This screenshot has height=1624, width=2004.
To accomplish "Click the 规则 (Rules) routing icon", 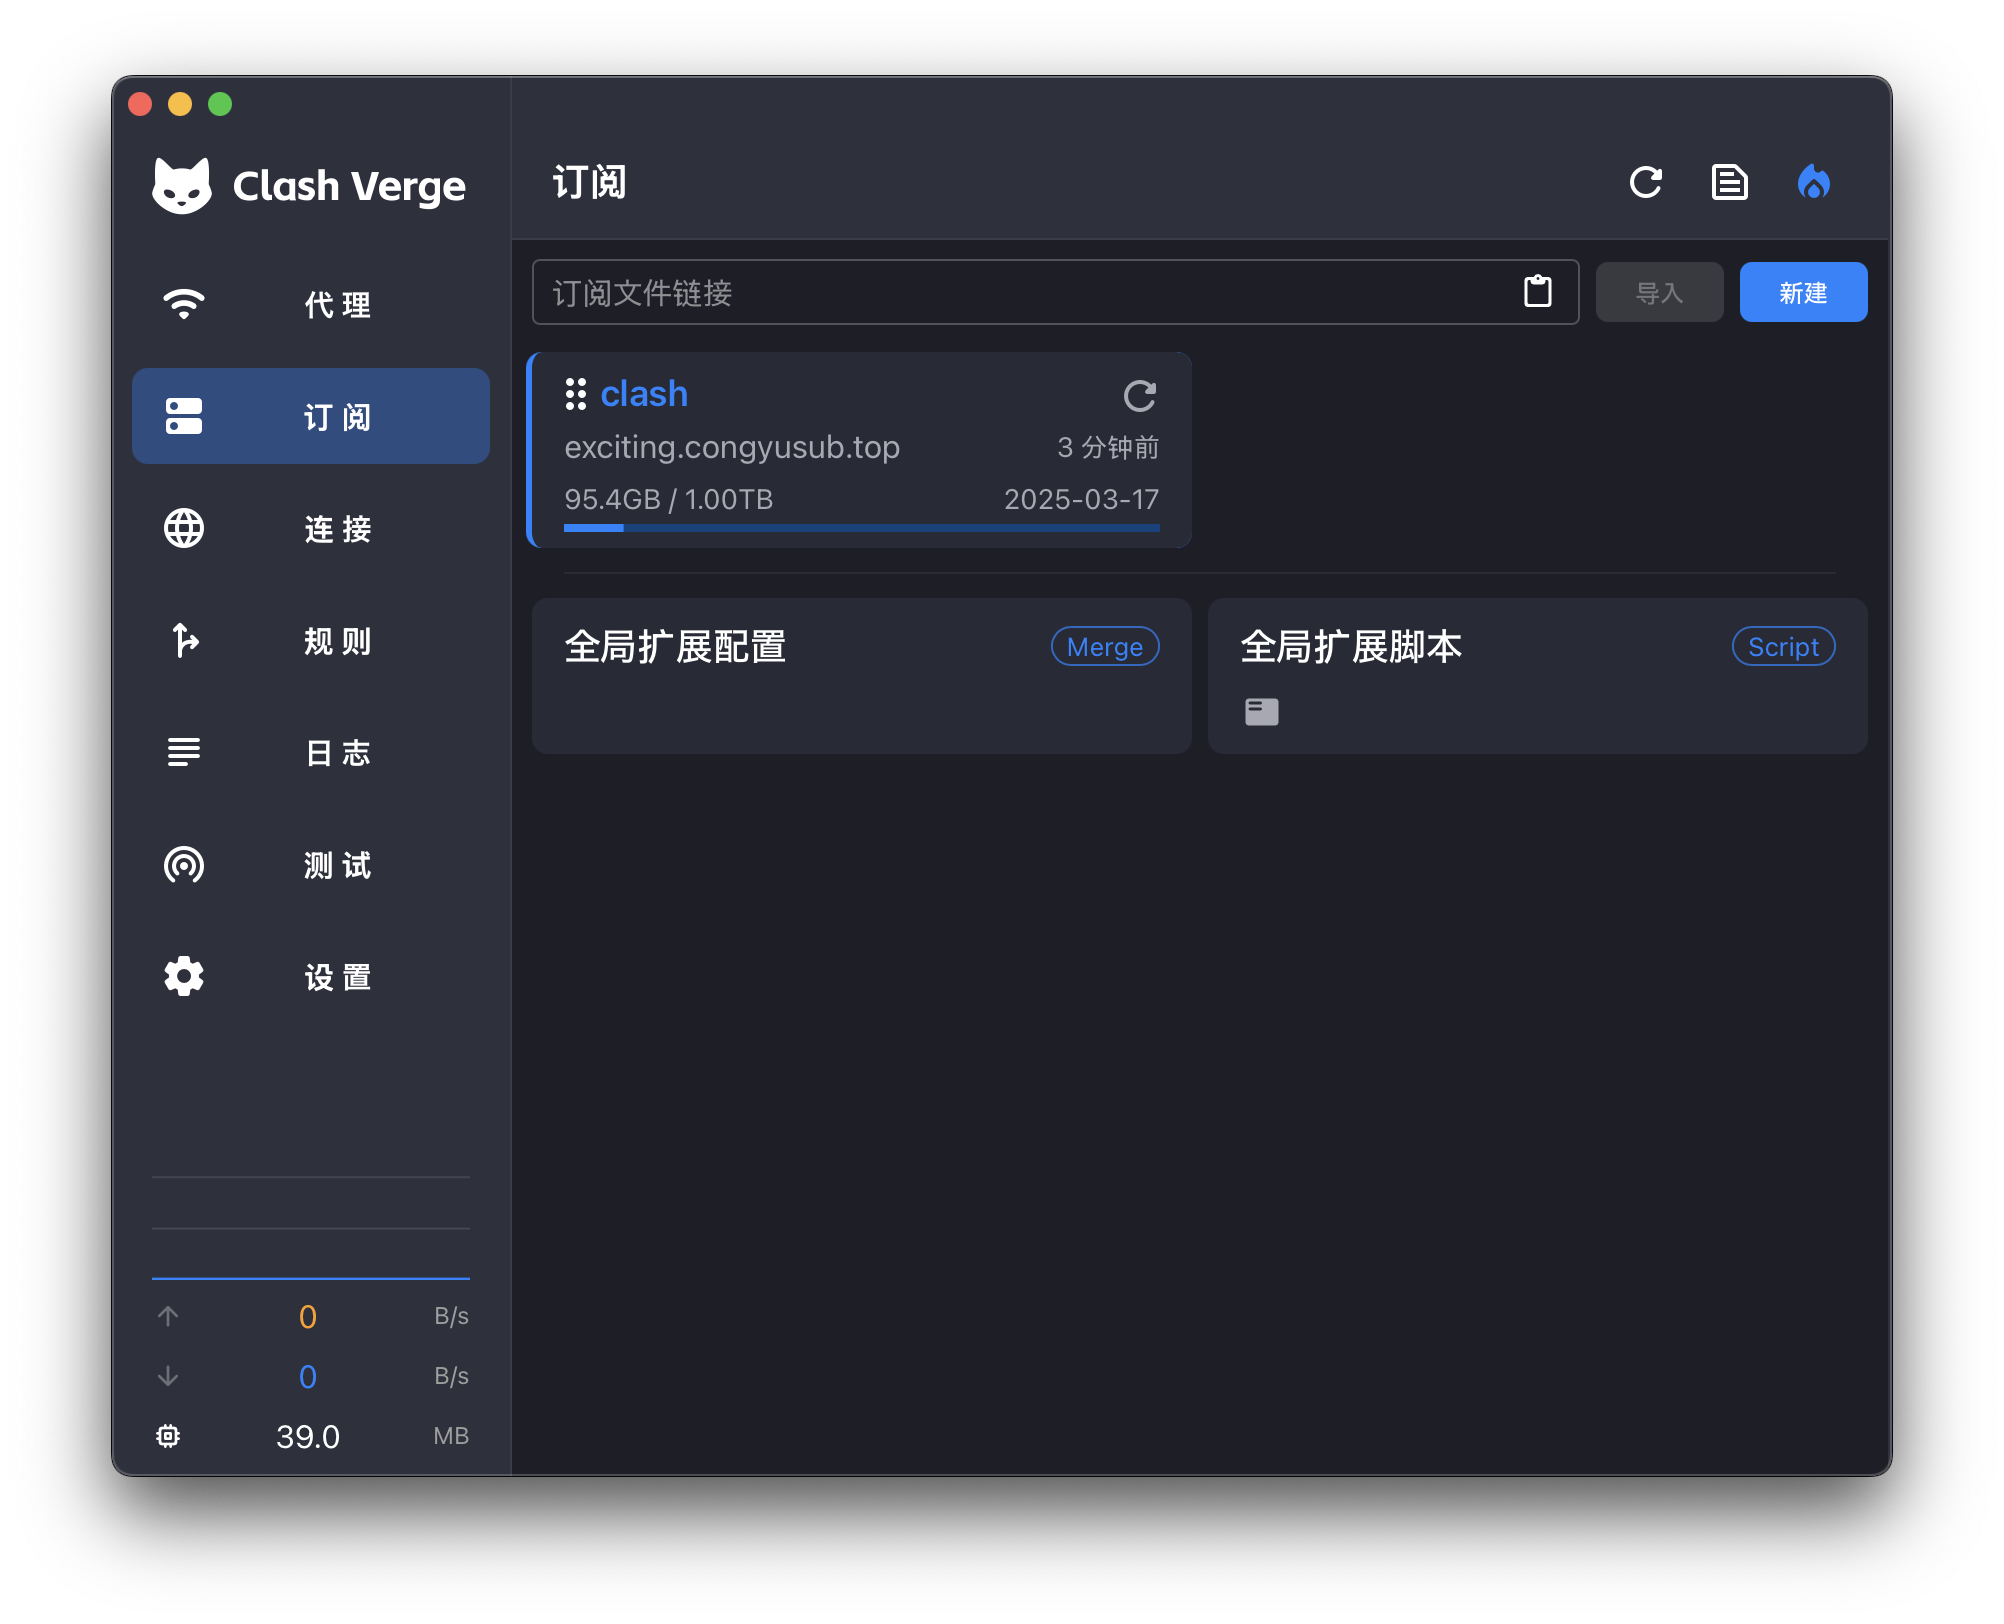I will (x=181, y=641).
